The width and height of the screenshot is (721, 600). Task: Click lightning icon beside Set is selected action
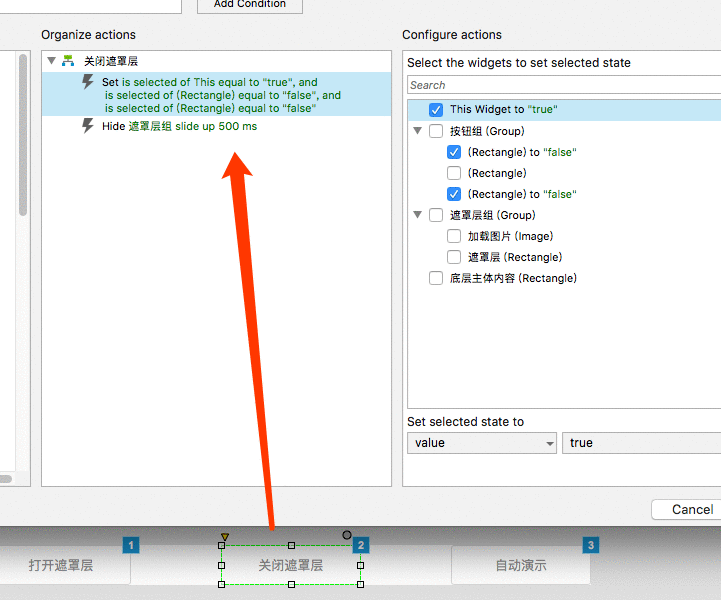pyautogui.click(x=87, y=82)
